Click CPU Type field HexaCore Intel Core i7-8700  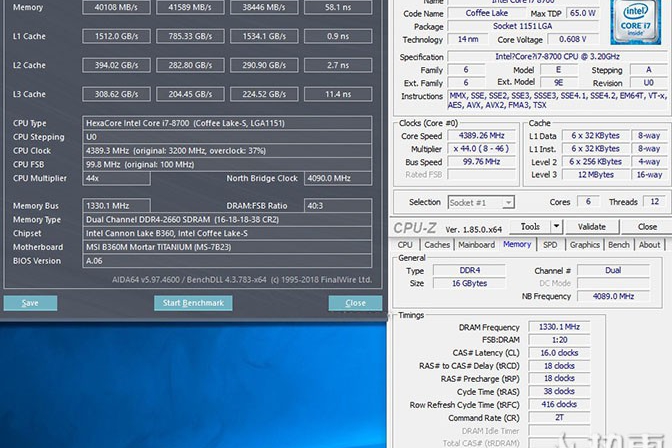click(227, 123)
